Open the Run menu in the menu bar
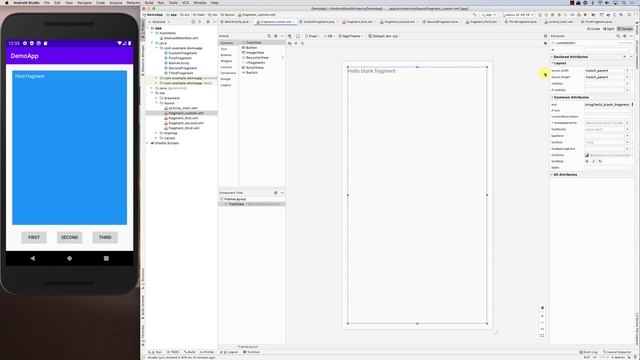 pos(161,2)
